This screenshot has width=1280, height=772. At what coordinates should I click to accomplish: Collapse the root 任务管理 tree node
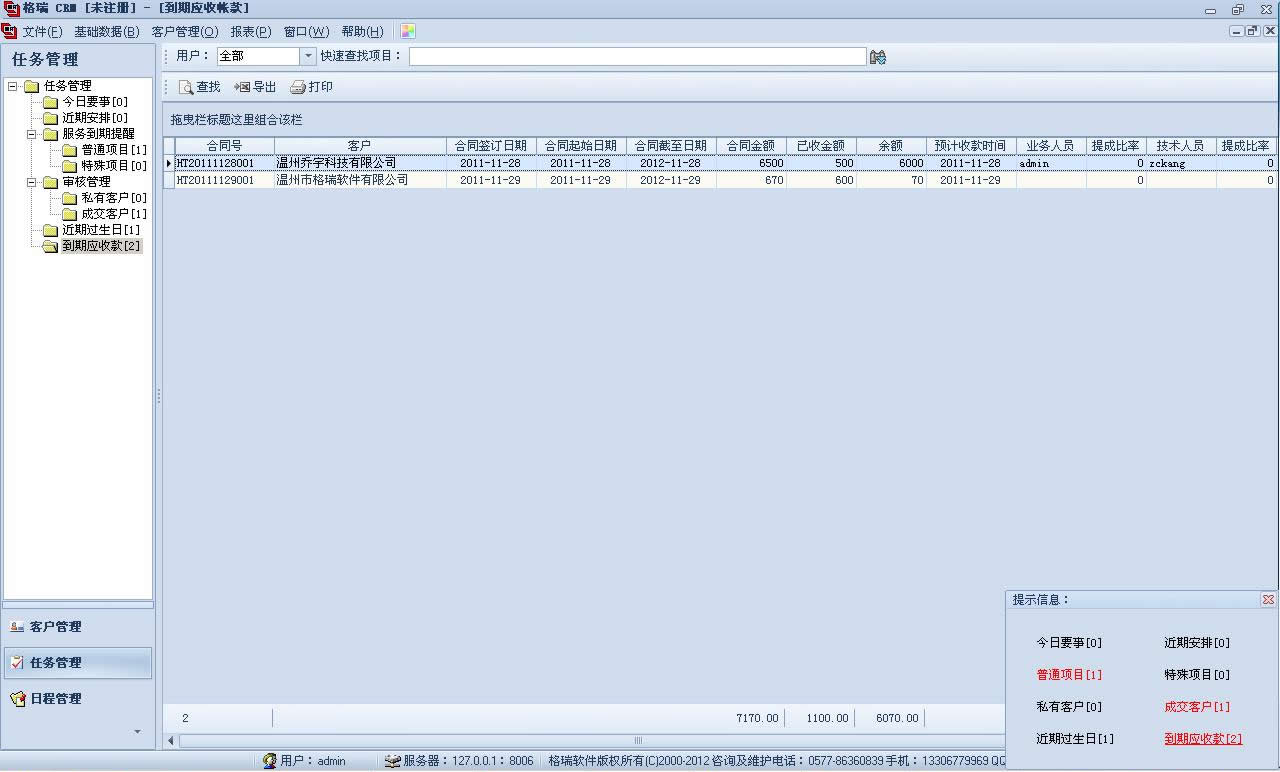(13, 86)
